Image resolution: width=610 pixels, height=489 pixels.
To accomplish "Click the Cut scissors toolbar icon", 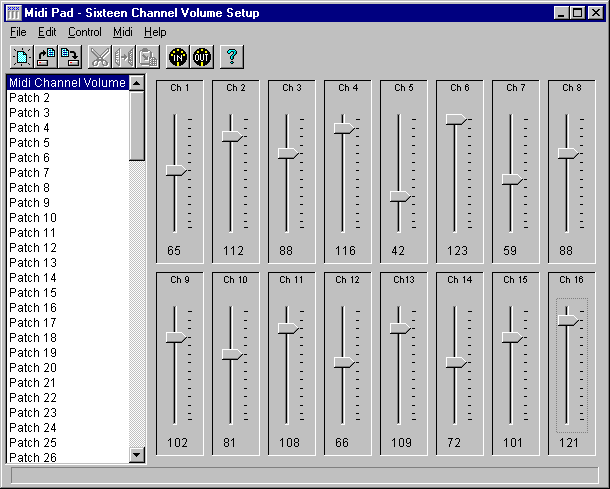I will pyautogui.click(x=99, y=56).
